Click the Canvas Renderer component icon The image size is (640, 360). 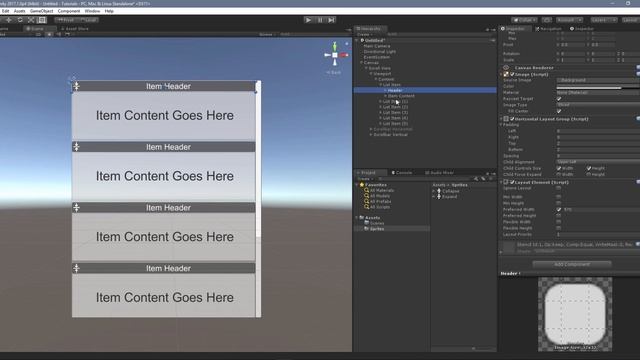506,68
